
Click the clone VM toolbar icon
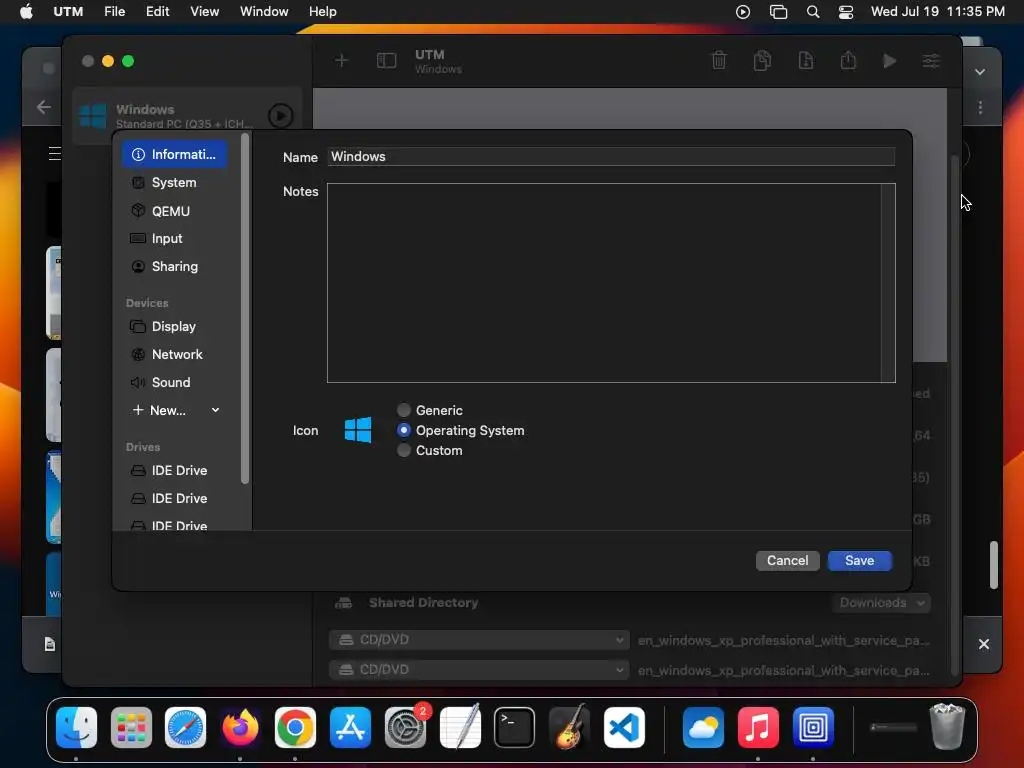[x=762, y=61]
